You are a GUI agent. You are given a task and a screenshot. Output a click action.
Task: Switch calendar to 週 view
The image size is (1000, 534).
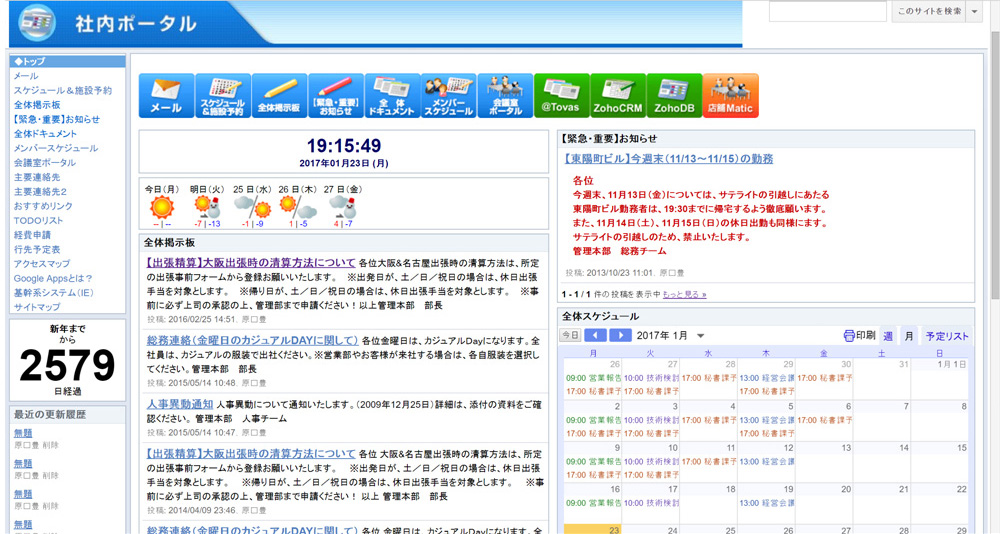[888, 336]
